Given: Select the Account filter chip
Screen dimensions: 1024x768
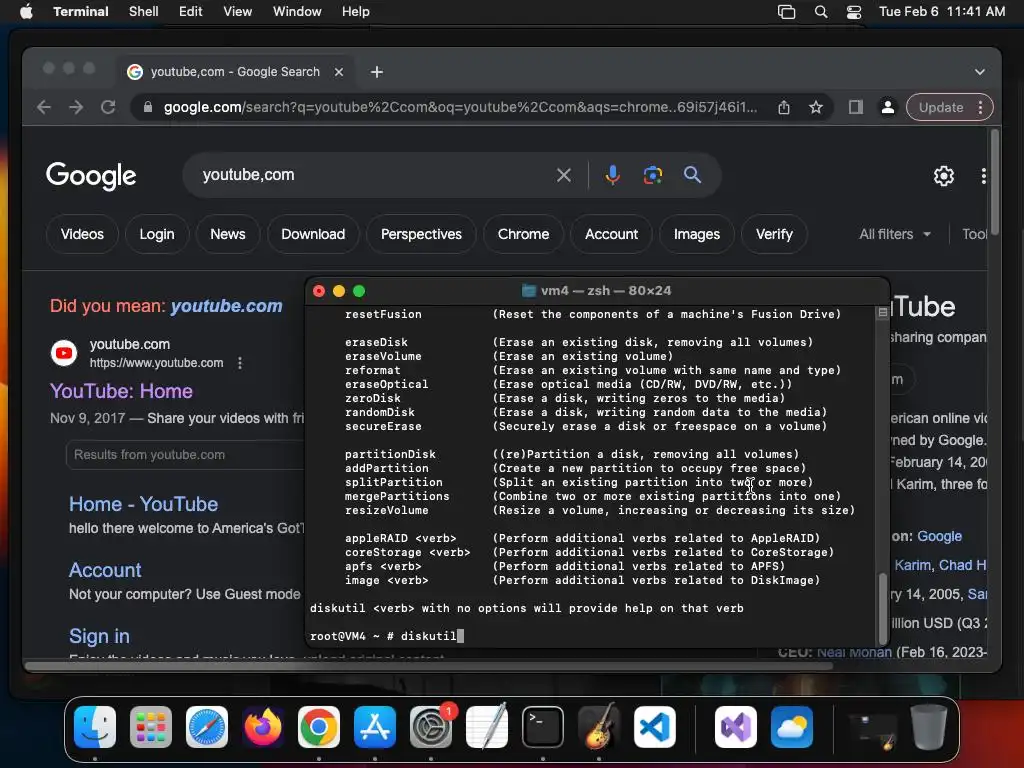Looking at the screenshot, I should tap(611, 234).
